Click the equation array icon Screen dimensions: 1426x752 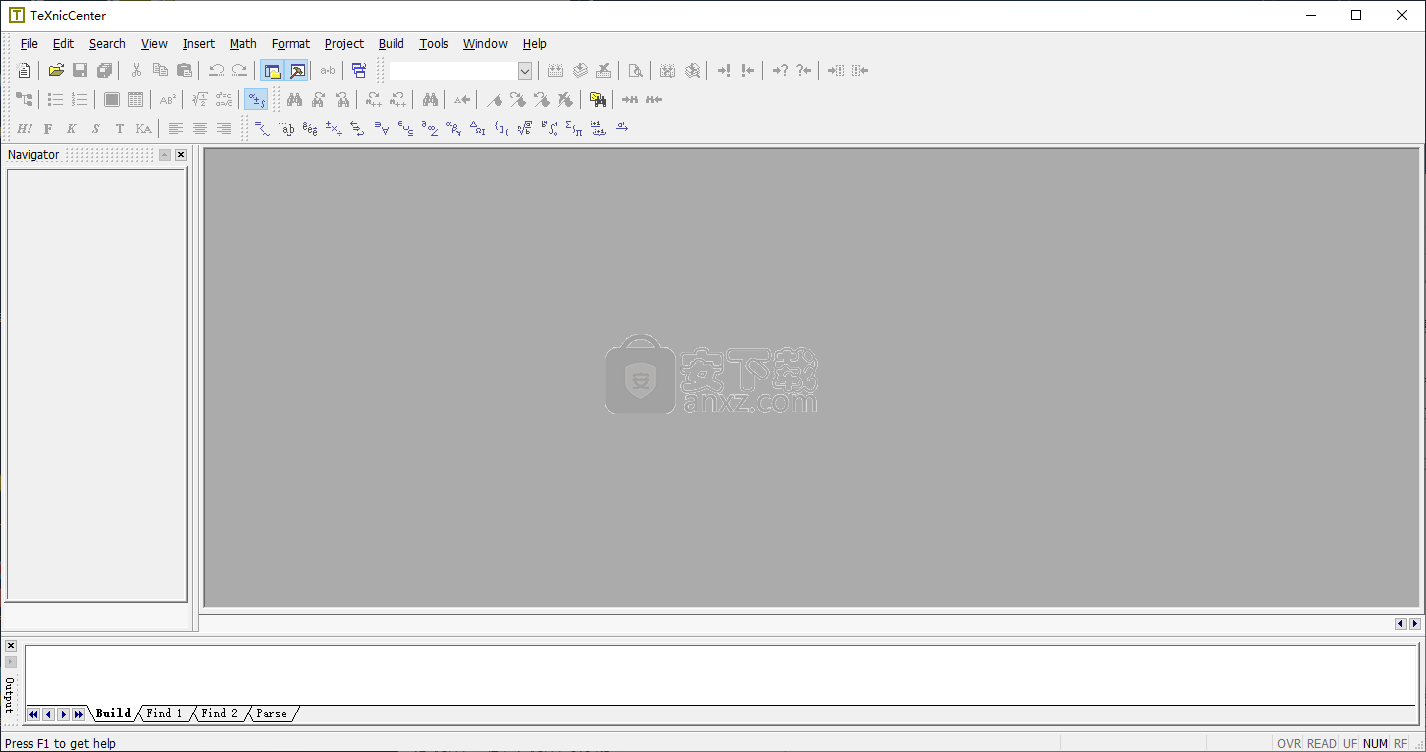click(x=224, y=100)
